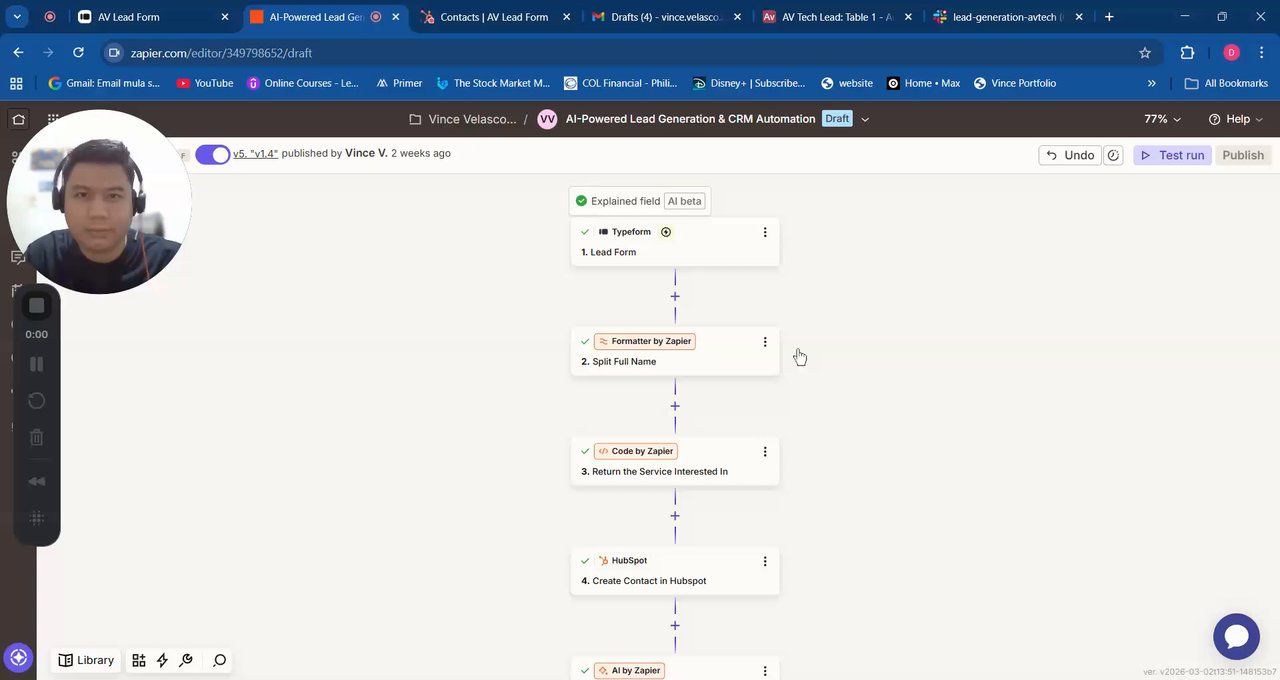Image resolution: width=1280 pixels, height=680 pixels.
Task: Switch to Contacts | AV Lead Form tab
Action: (494, 17)
